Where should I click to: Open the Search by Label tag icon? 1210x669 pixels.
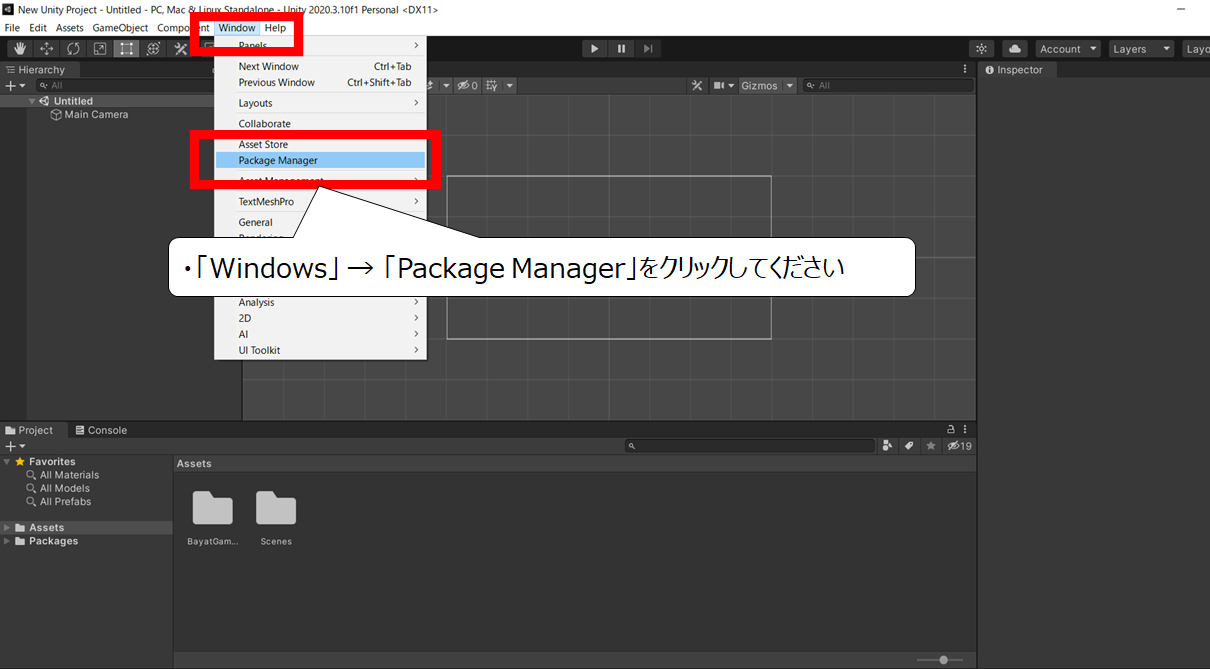pyautogui.click(x=909, y=446)
